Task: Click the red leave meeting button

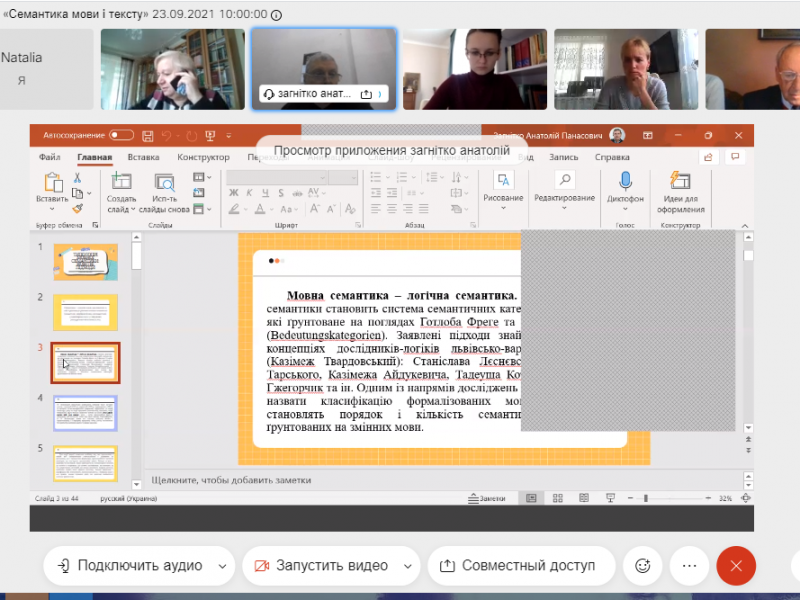Action: (736, 566)
